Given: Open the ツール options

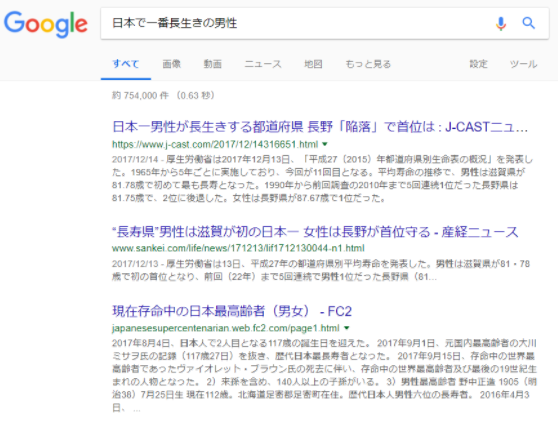Looking at the screenshot, I should tap(523, 64).
